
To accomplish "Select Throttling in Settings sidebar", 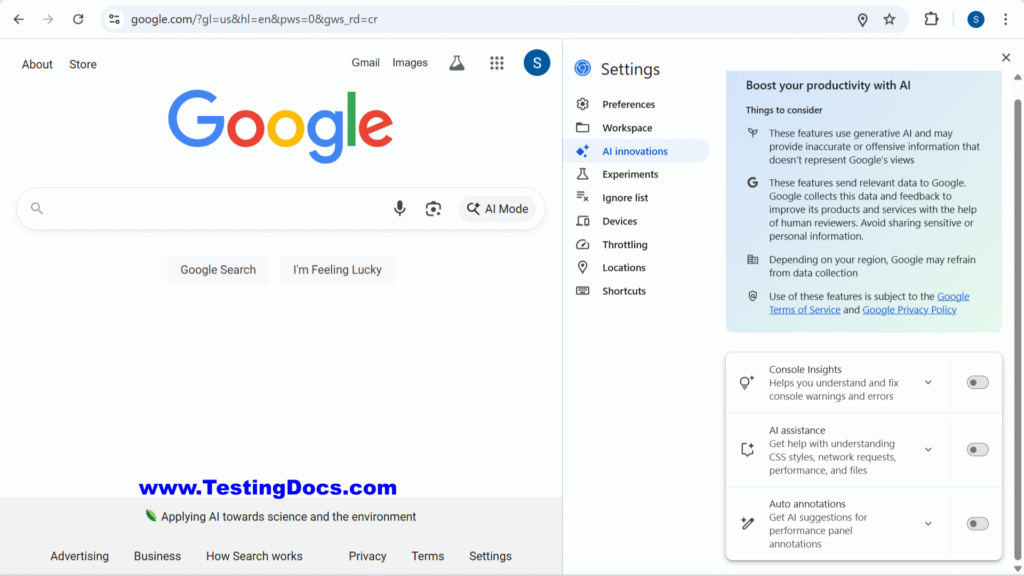I will point(625,244).
